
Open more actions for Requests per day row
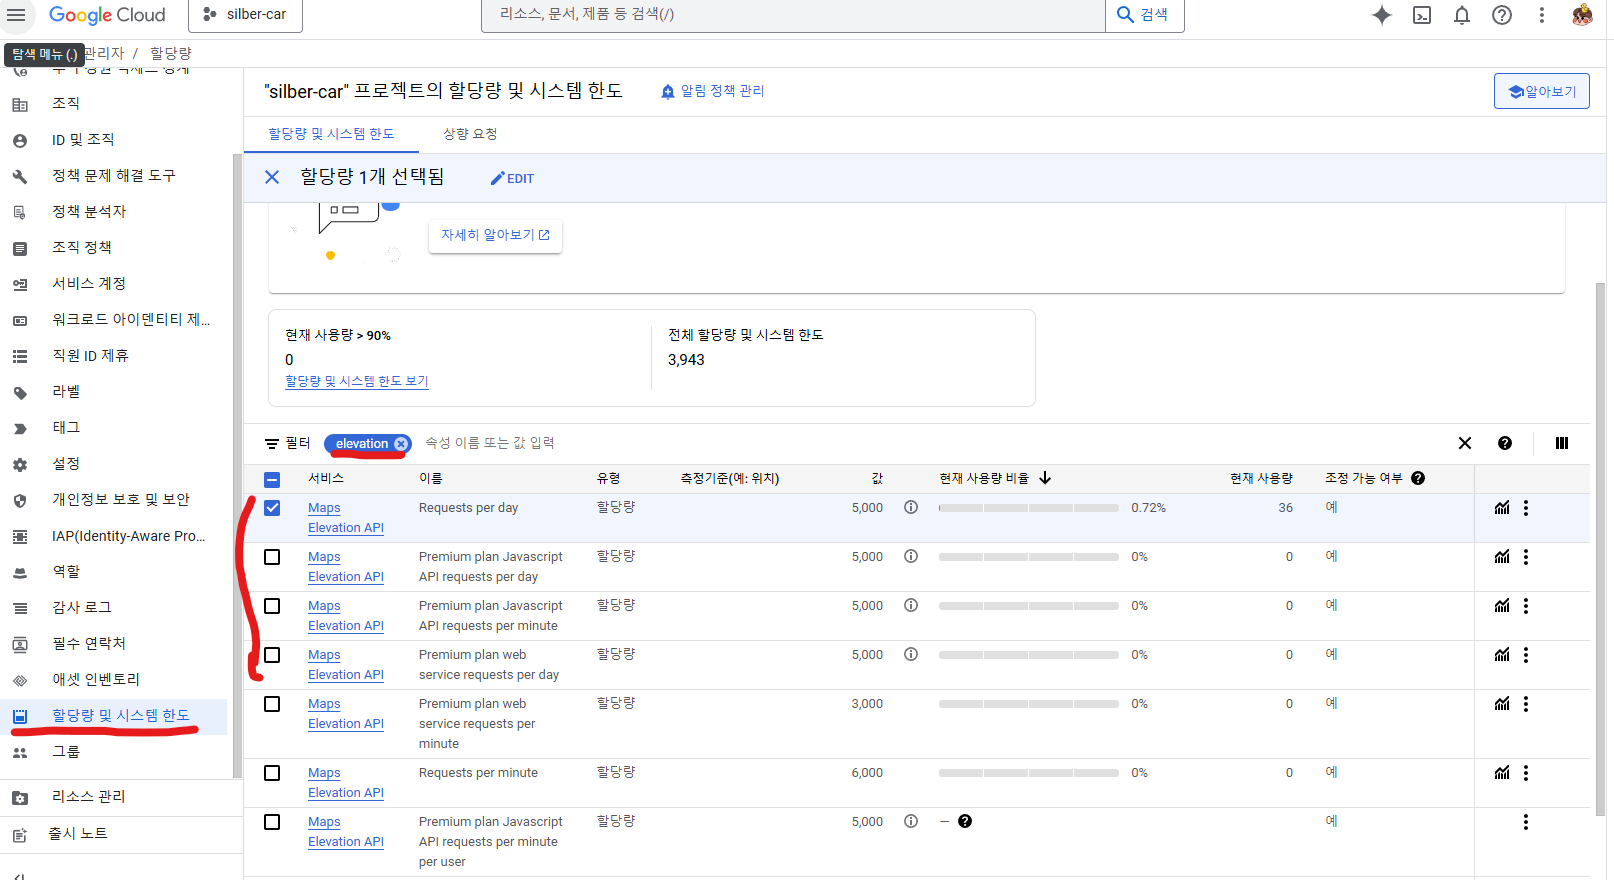(x=1526, y=508)
